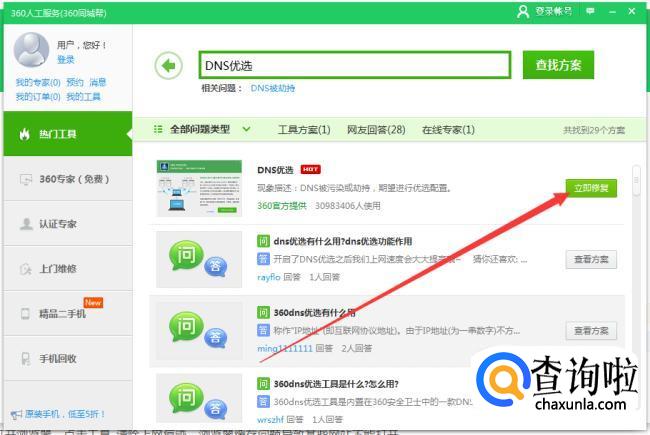
Task: Click the results list scrollbar handle
Action: pos(636,180)
